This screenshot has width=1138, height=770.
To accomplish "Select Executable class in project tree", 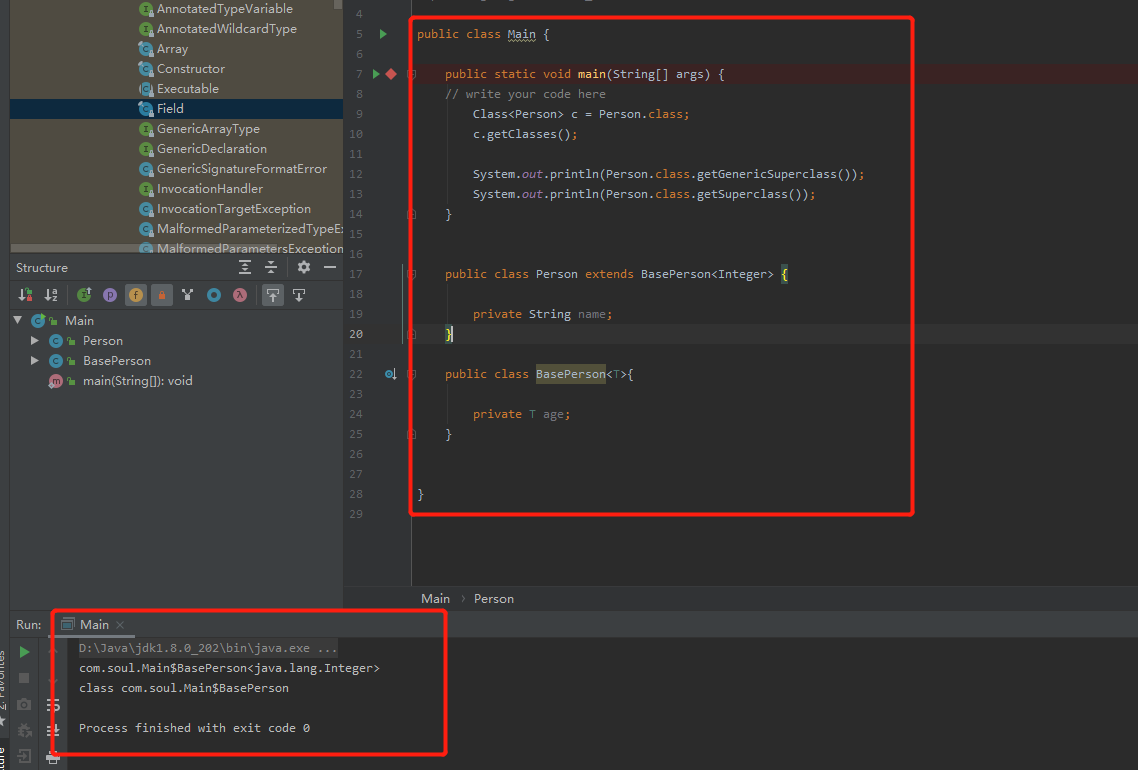I will click(x=187, y=89).
